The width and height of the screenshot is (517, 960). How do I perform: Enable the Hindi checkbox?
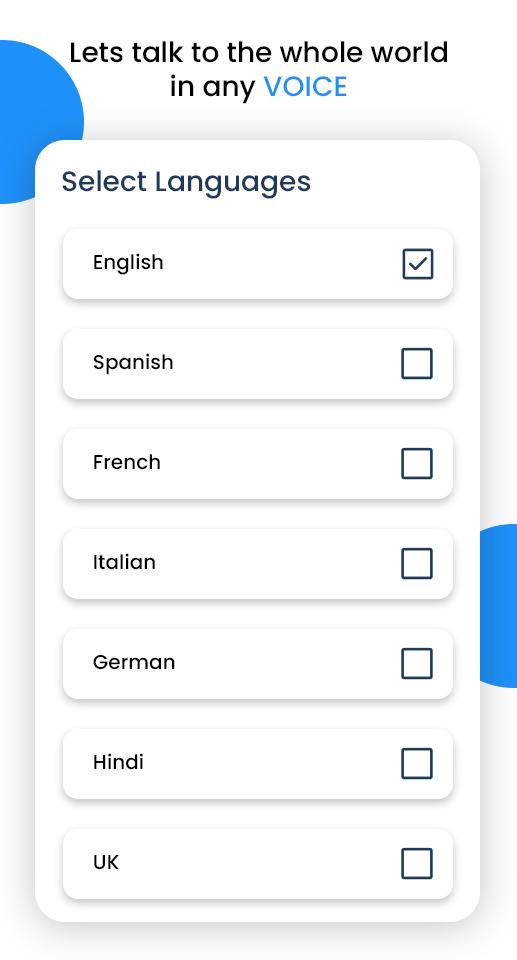[417, 763]
